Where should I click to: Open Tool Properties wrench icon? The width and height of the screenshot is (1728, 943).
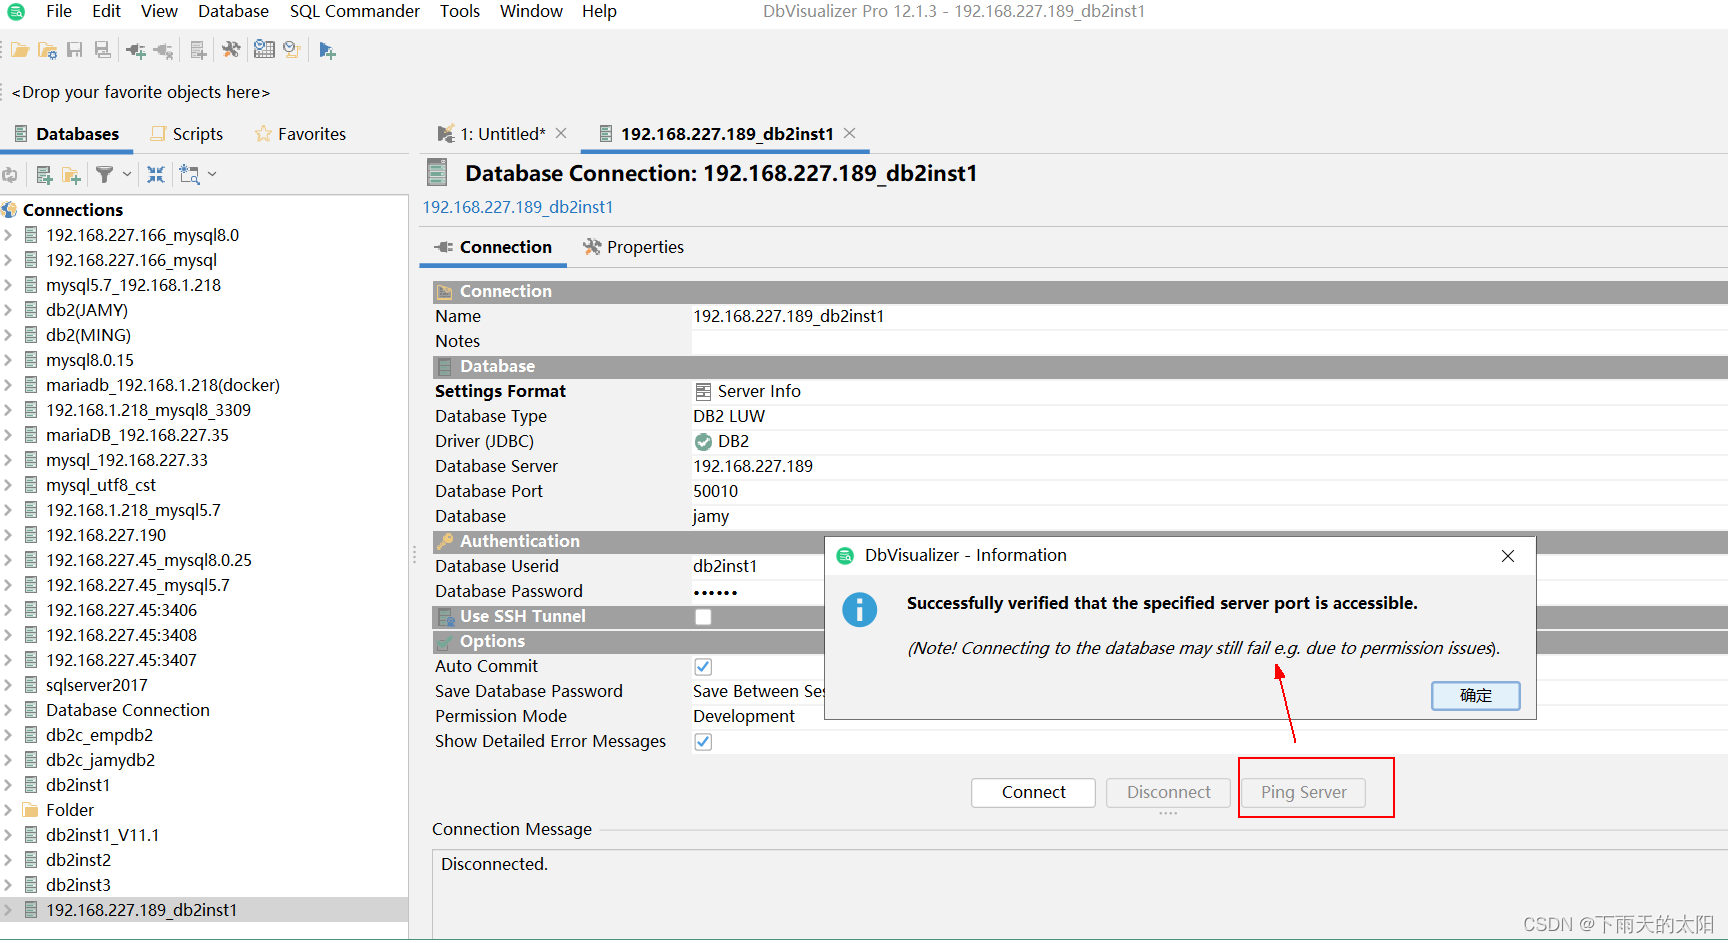(231, 50)
